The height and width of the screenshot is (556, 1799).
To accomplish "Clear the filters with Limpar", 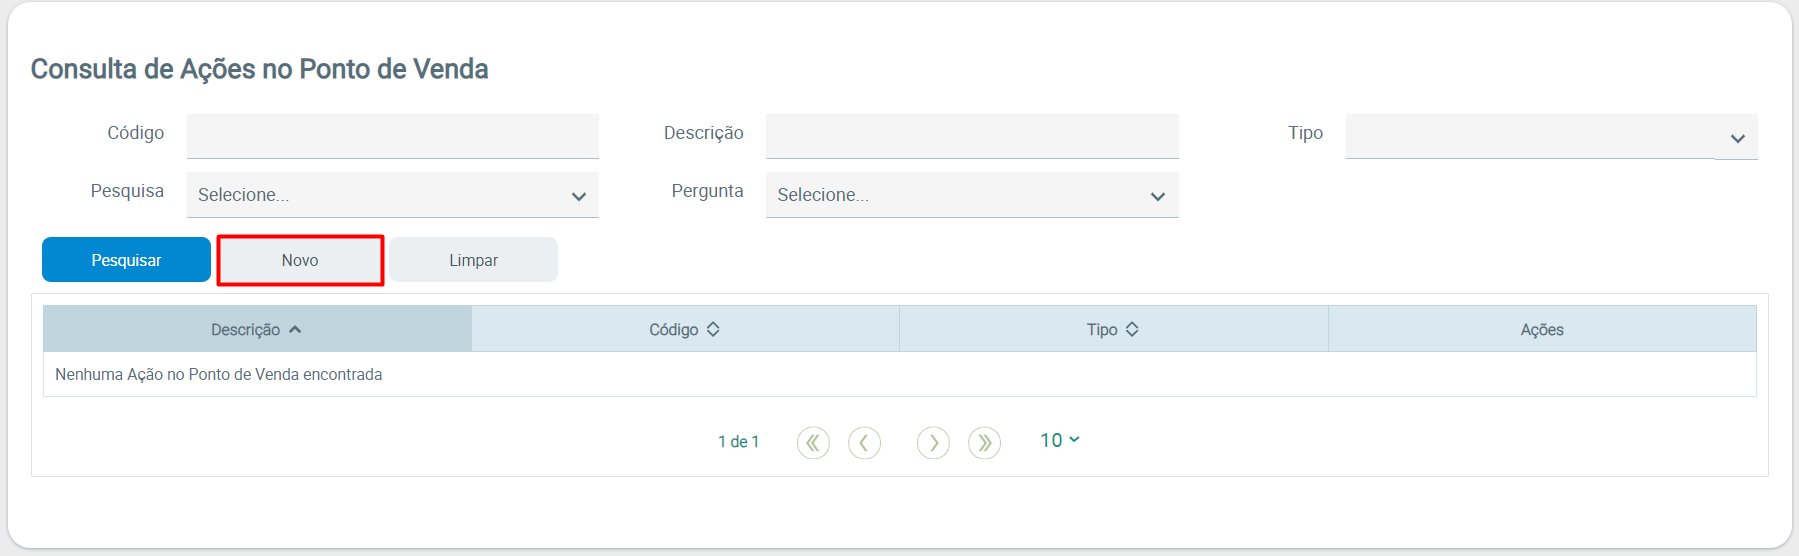I will [x=473, y=260].
